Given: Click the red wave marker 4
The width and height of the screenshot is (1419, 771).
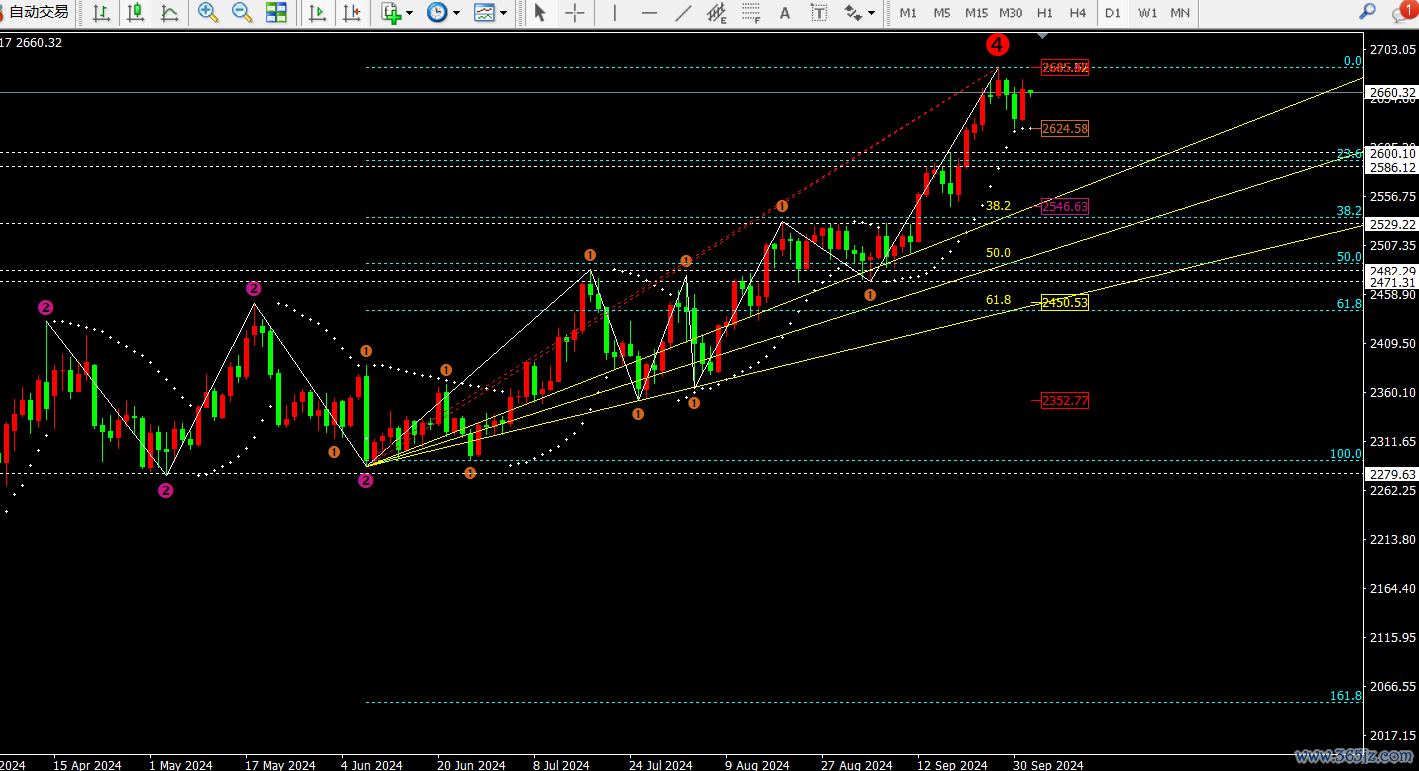Looking at the screenshot, I should click(x=997, y=45).
